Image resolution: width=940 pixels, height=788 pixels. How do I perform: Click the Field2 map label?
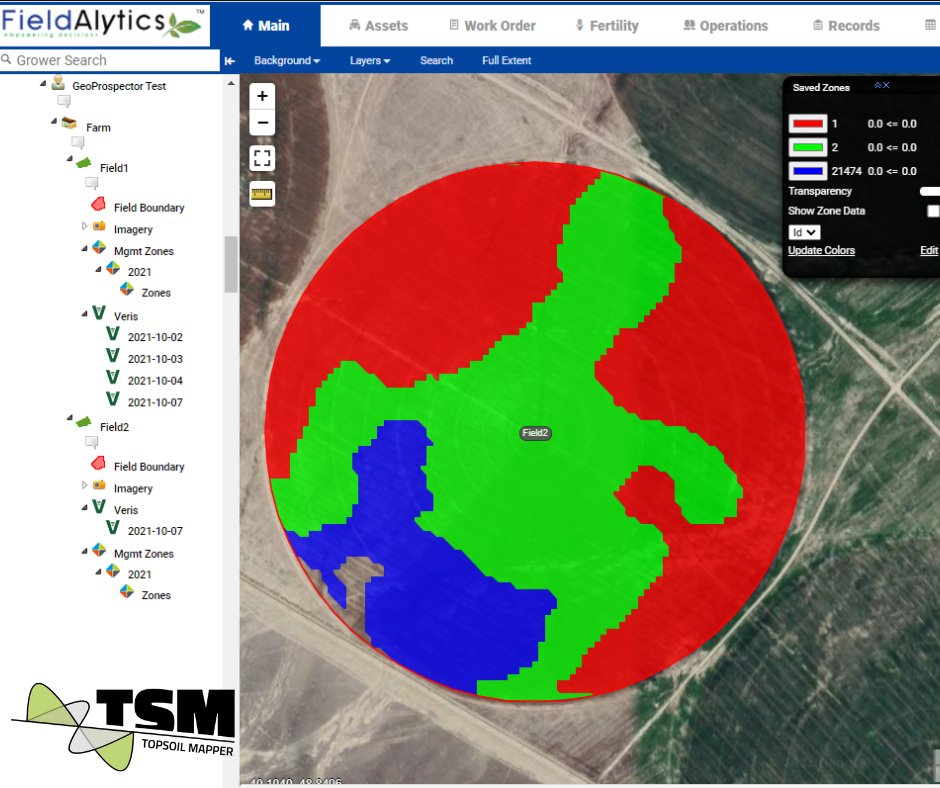[x=535, y=433]
